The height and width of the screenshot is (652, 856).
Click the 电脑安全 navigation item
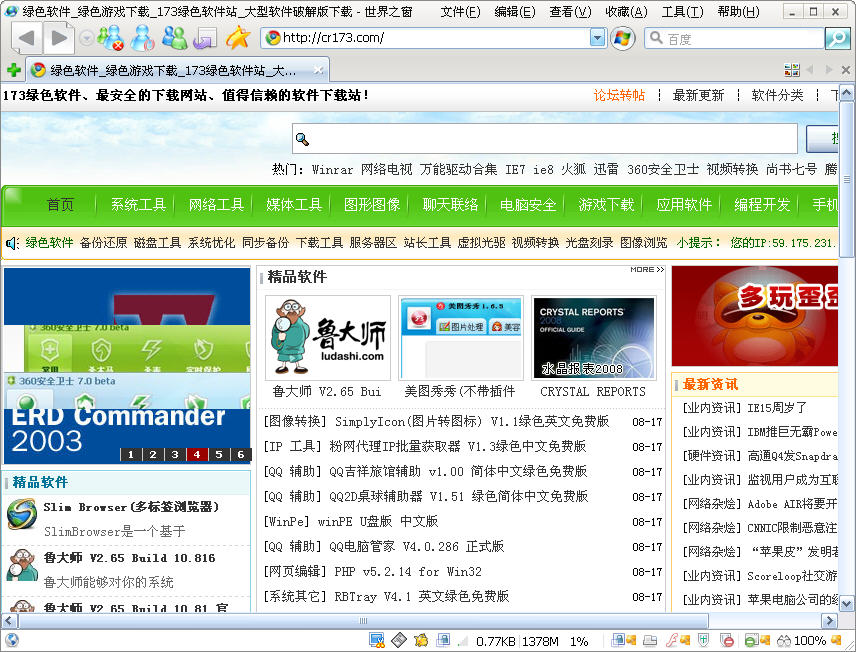528,205
